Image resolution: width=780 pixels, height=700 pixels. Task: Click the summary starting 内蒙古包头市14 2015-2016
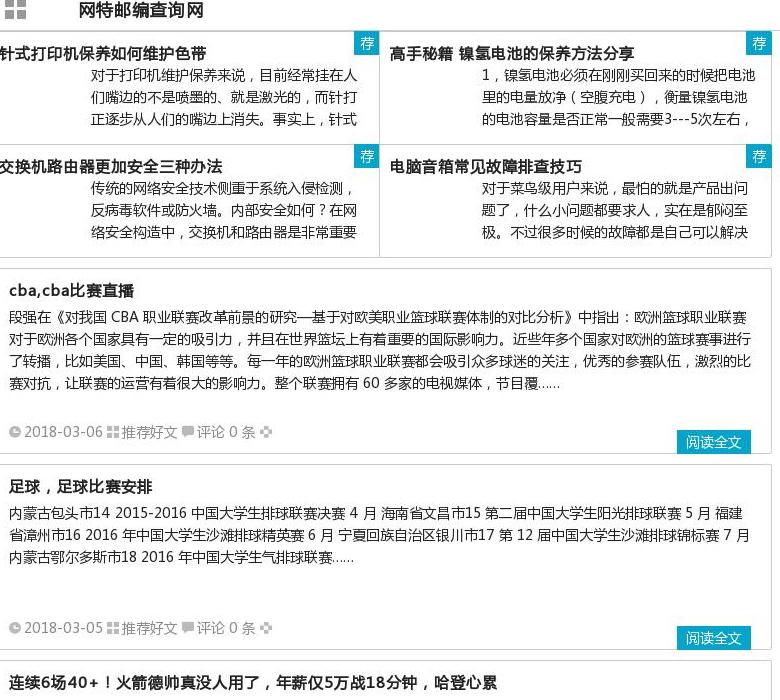tap(380, 535)
